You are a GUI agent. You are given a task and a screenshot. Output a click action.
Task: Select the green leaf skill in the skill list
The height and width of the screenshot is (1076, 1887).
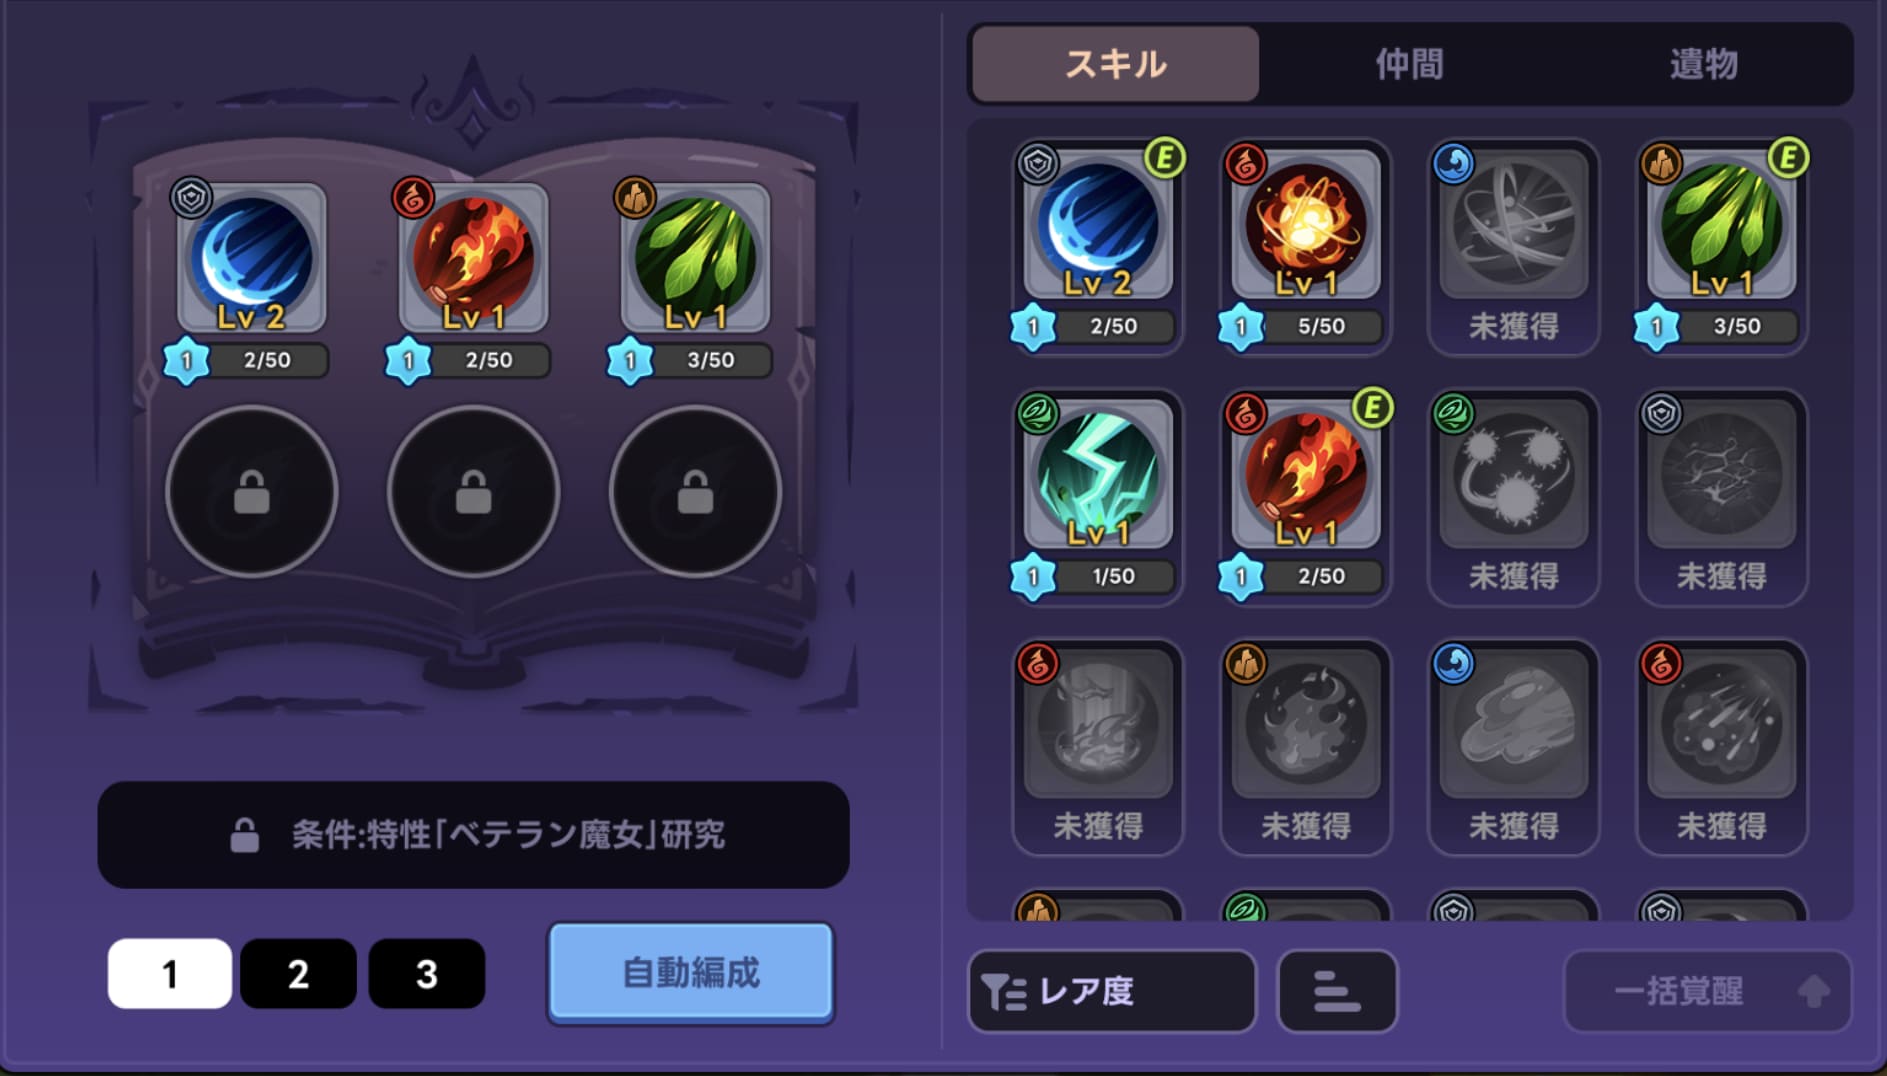(1721, 246)
